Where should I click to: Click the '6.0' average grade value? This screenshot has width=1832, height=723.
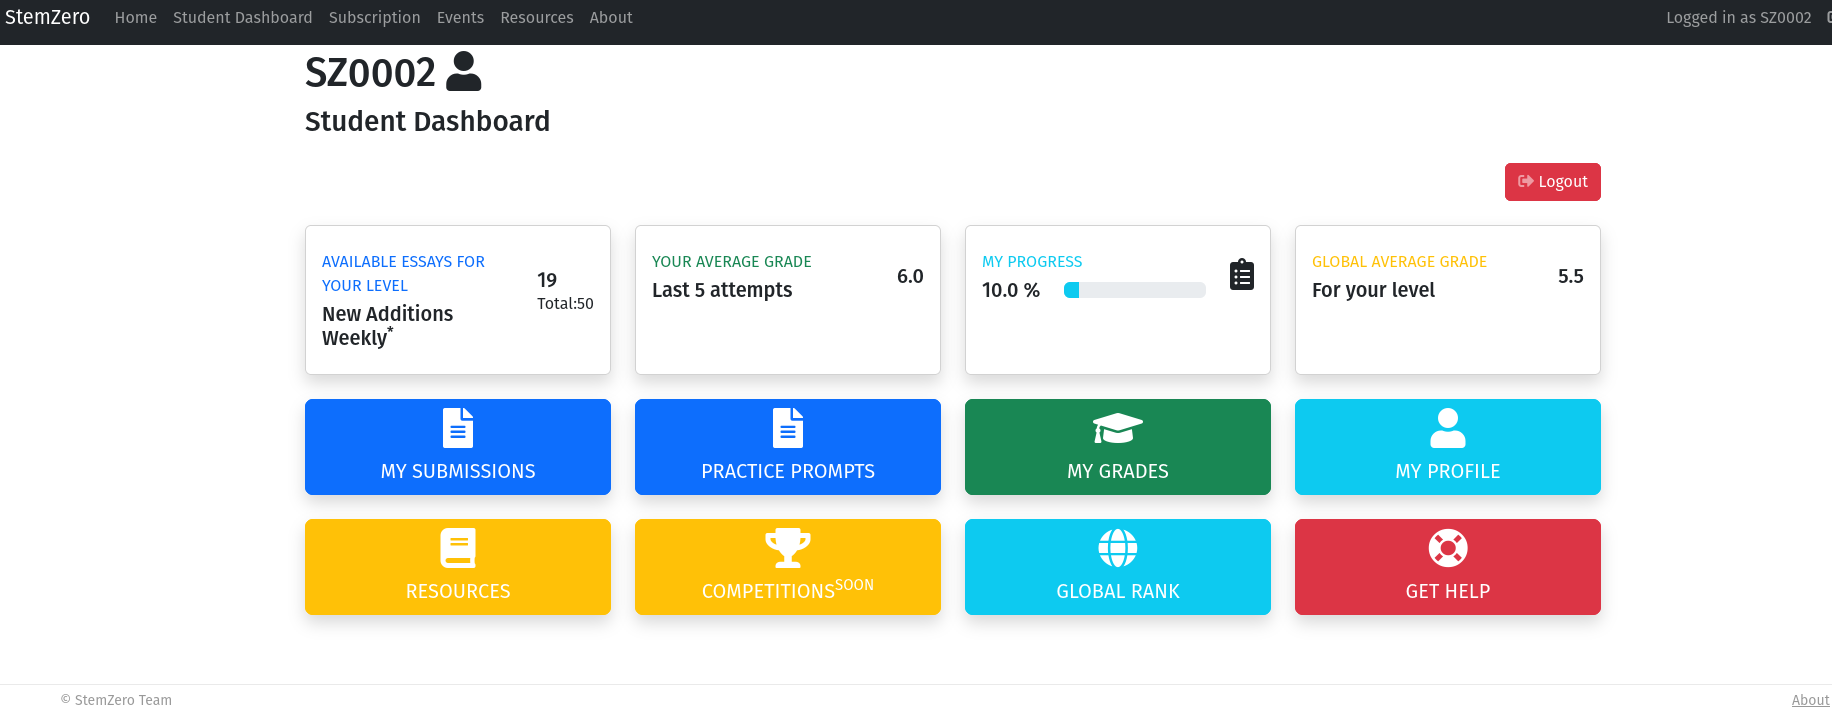coord(910,276)
